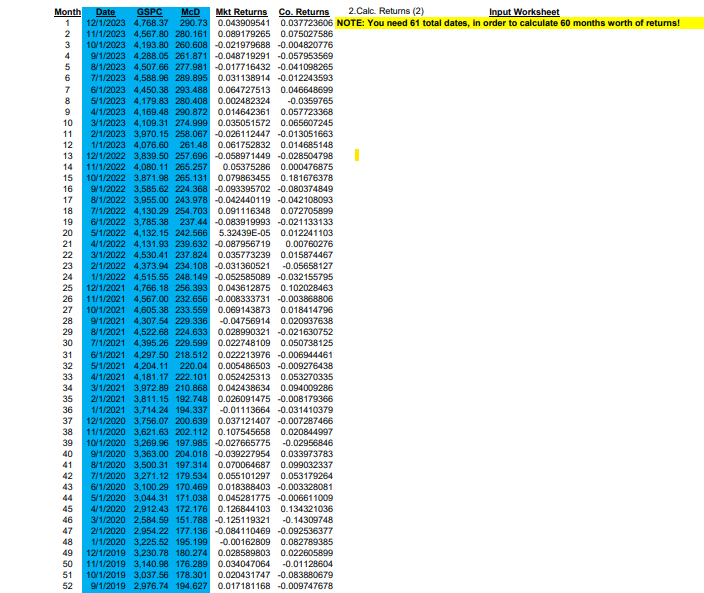This screenshot has height=593, width=704.
Task: Click date cell 3/1/2023
Action: [x=108, y=123]
